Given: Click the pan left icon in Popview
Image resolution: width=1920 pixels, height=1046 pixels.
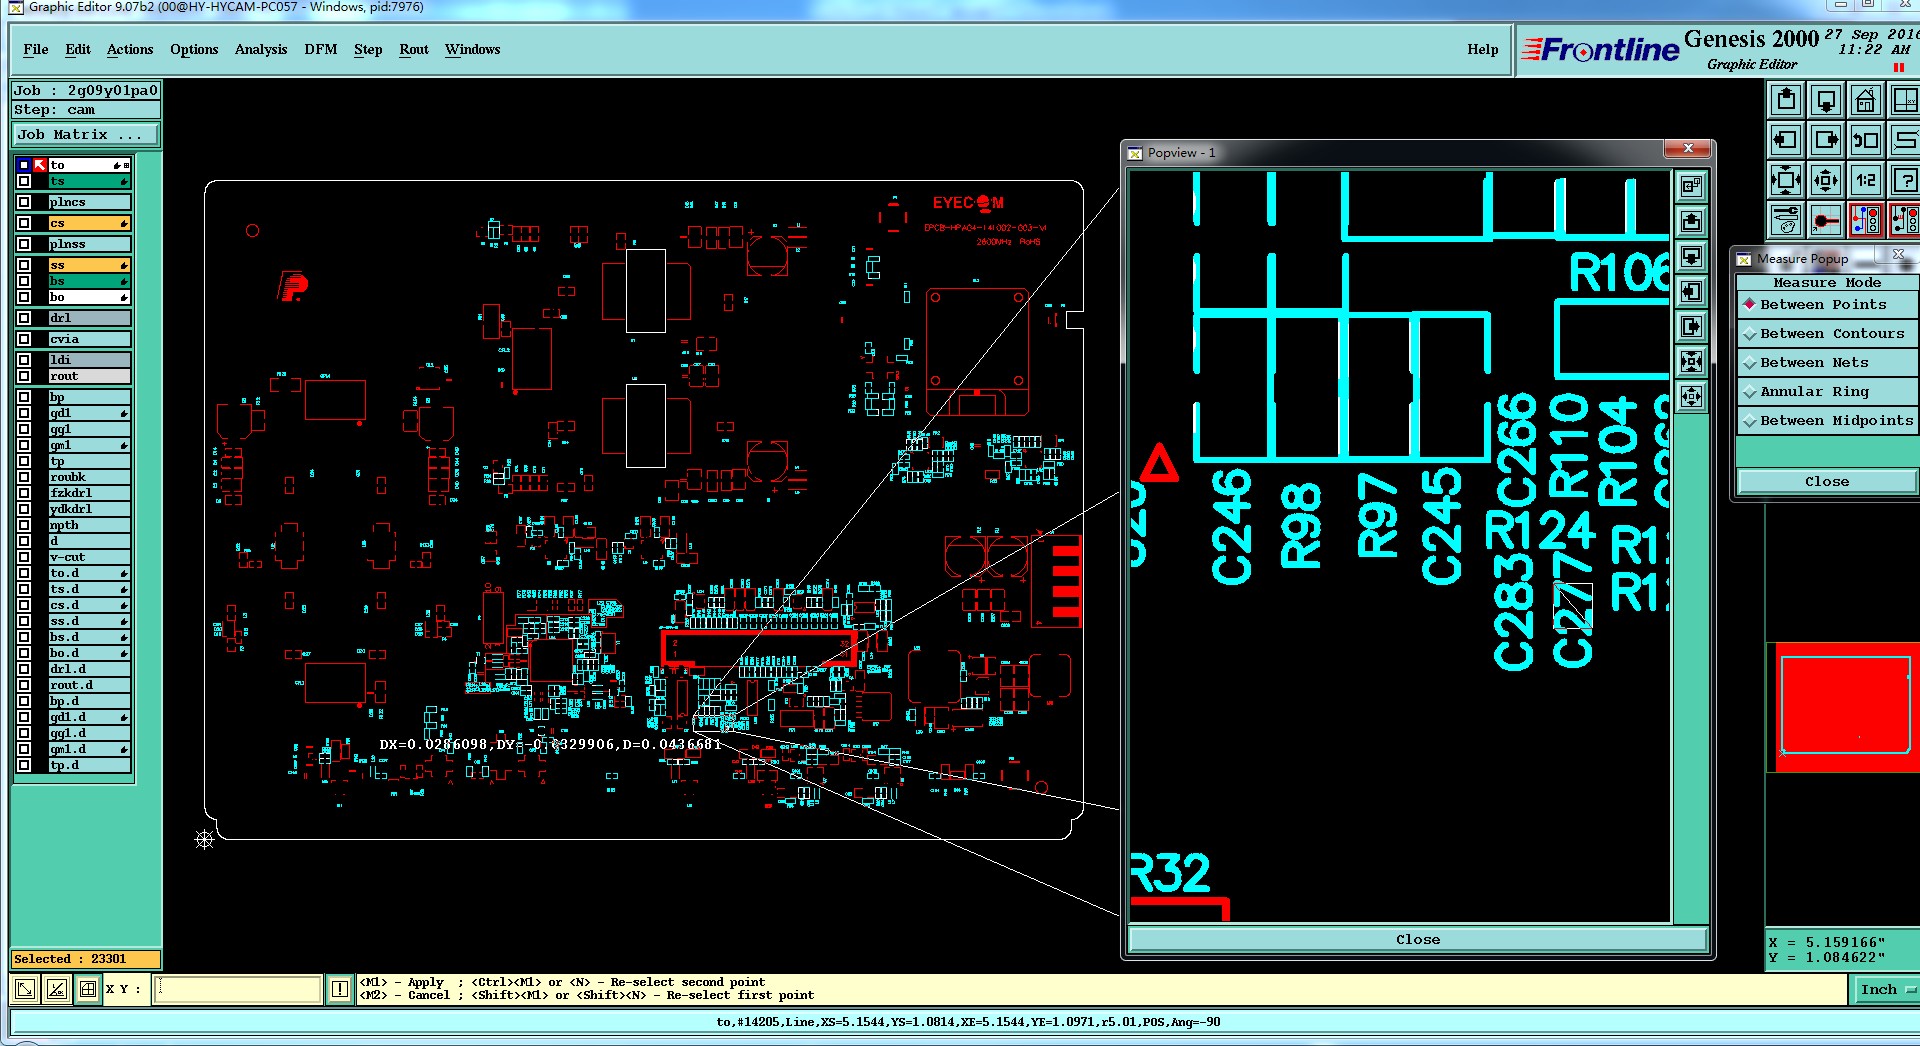Looking at the screenshot, I should coord(1691,291).
